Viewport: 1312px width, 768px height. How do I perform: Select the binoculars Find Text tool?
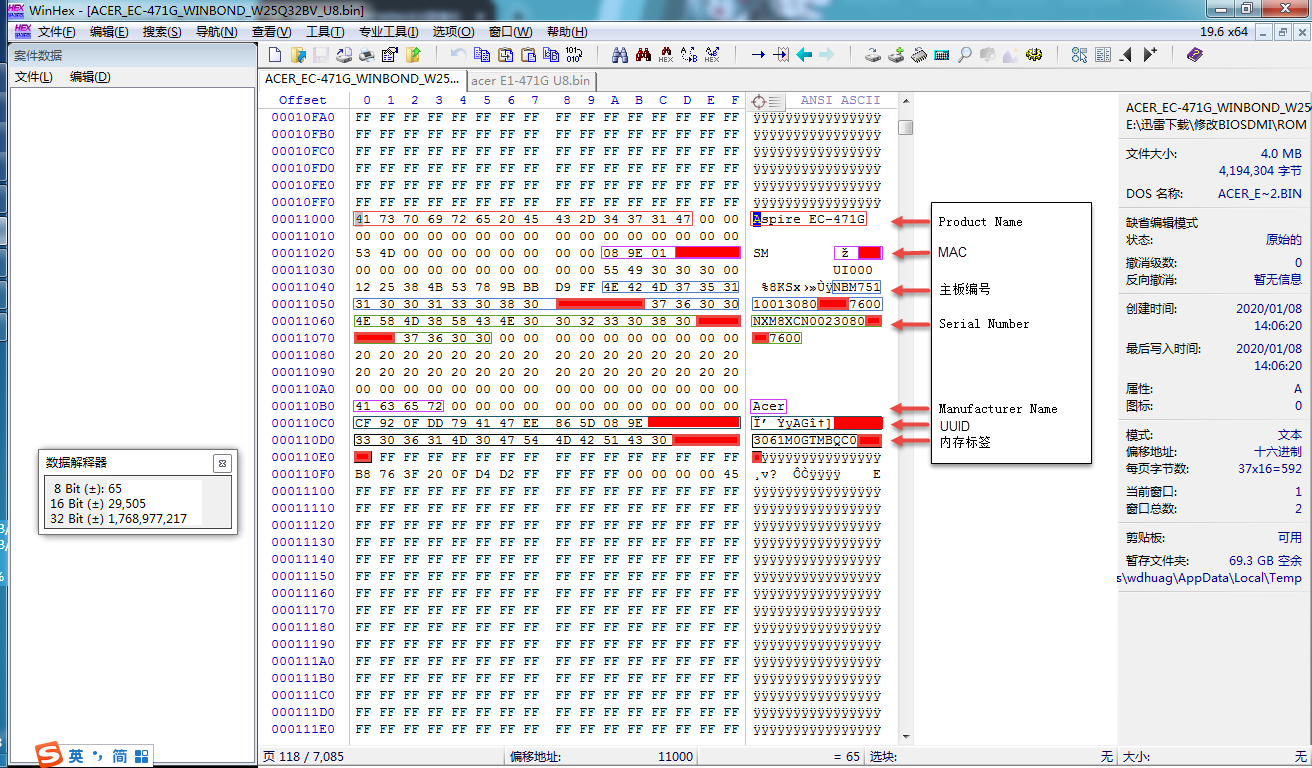pos(618,55)
